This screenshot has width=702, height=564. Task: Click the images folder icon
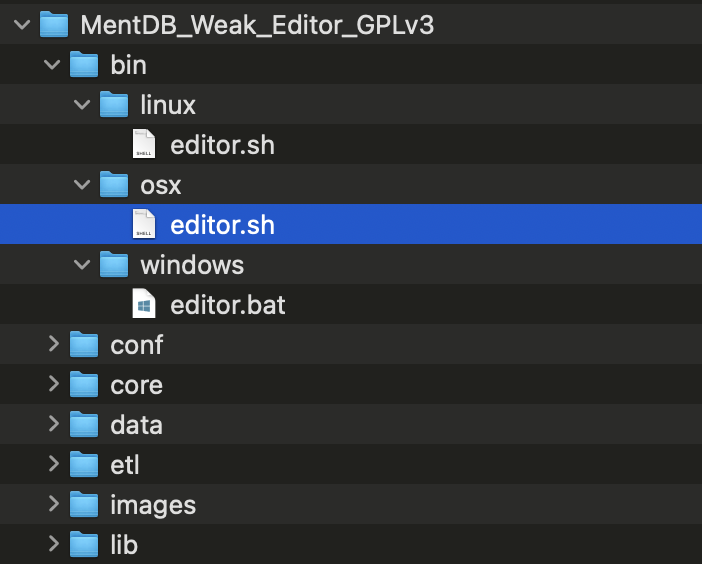[84, 505]
